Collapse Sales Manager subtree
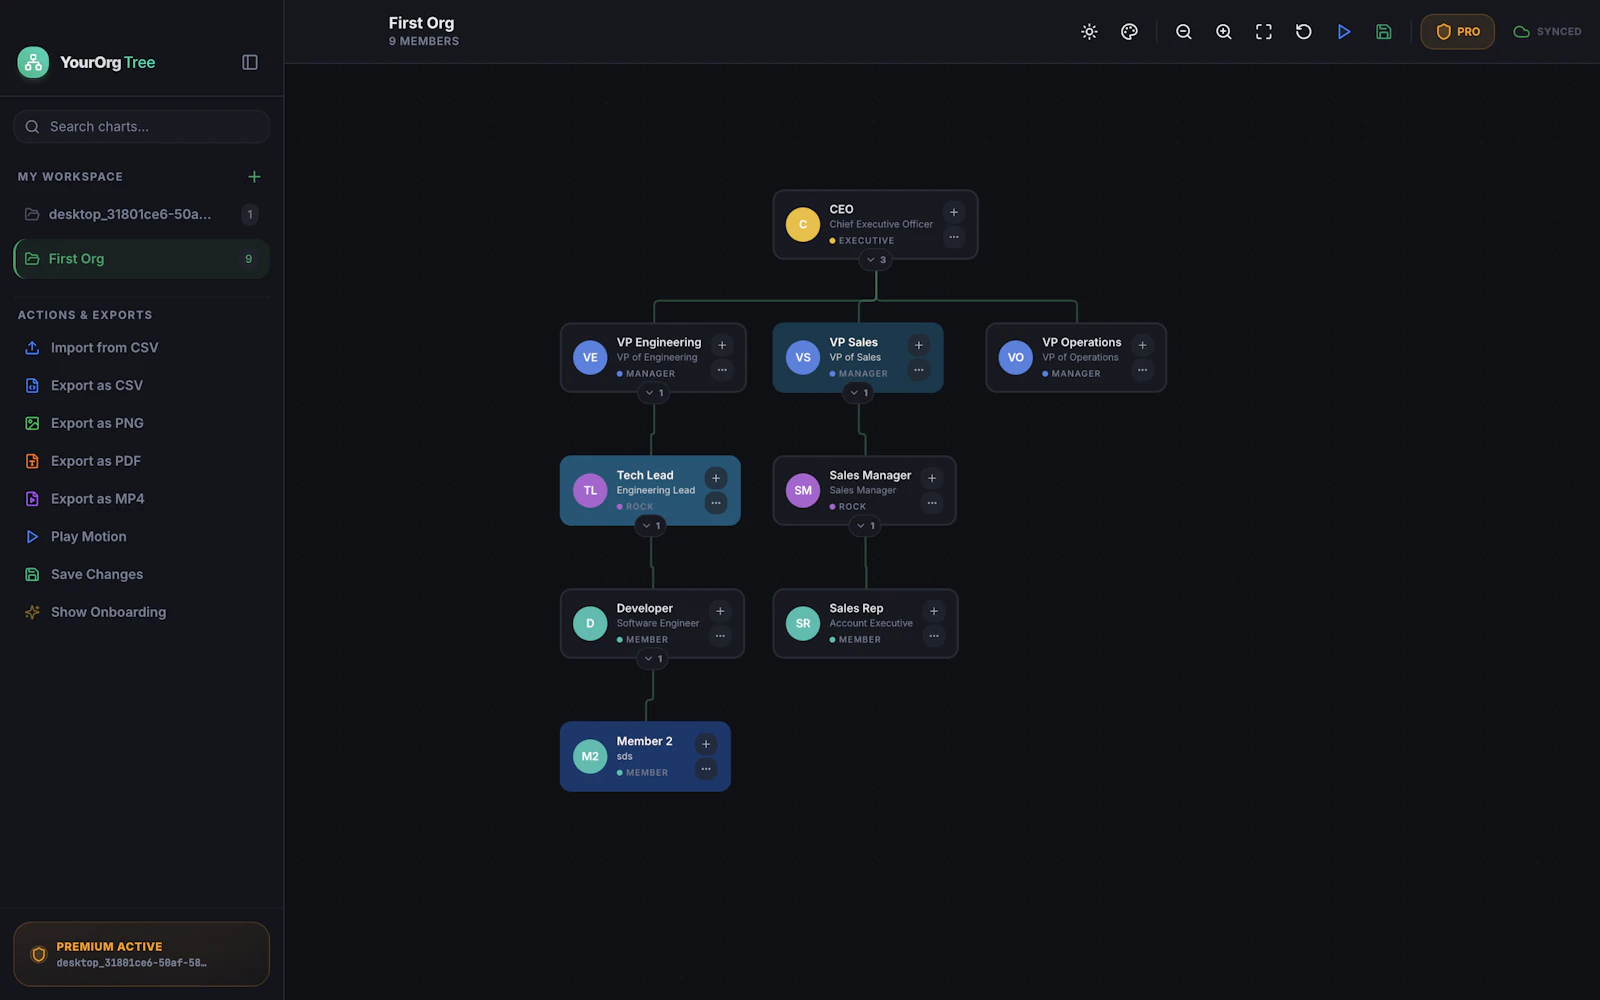Viewport: 1600px width, 1000px height. click(x=865, y=526)
